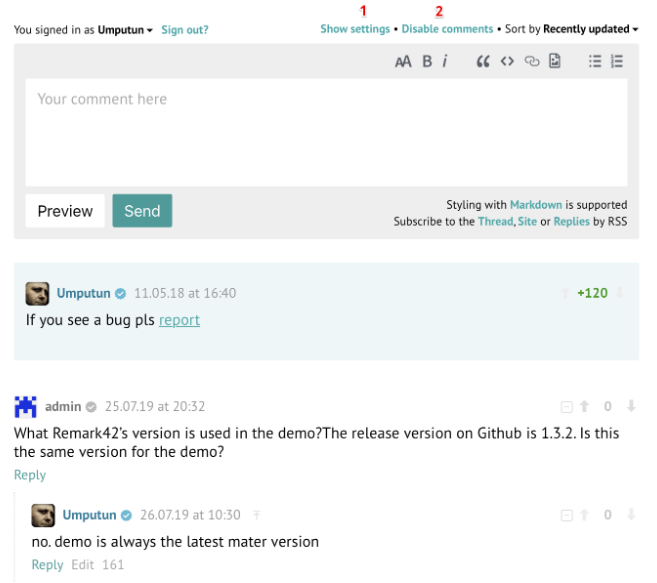Focus the 'Your comment here' text area

tap(326, 132)
